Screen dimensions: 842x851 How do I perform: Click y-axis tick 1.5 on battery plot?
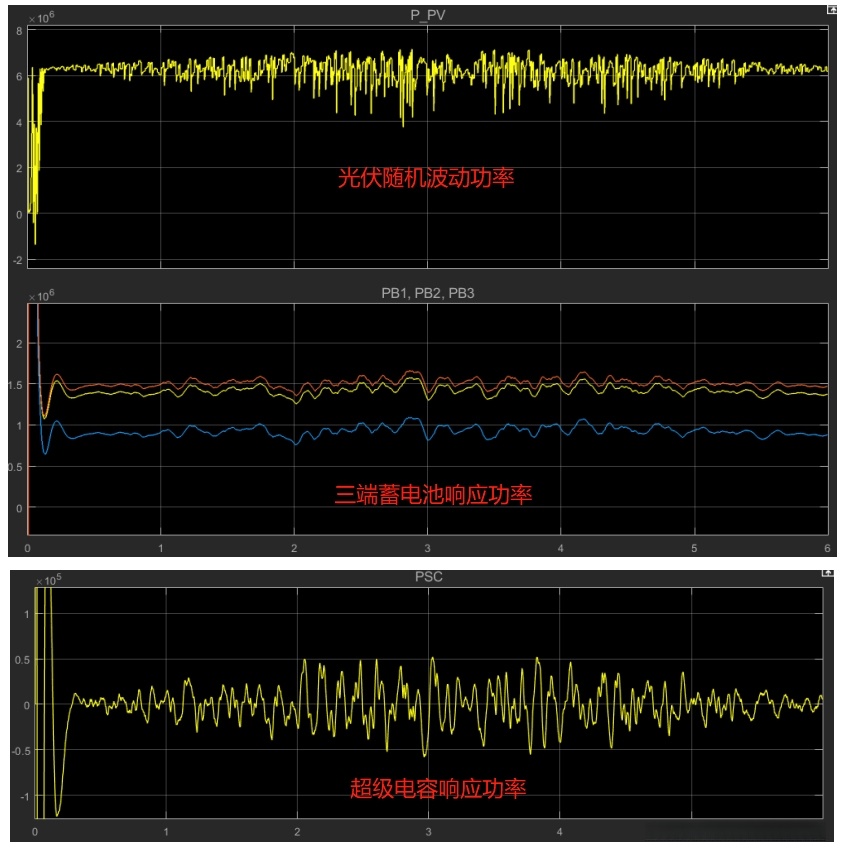(x=15, y=385)
